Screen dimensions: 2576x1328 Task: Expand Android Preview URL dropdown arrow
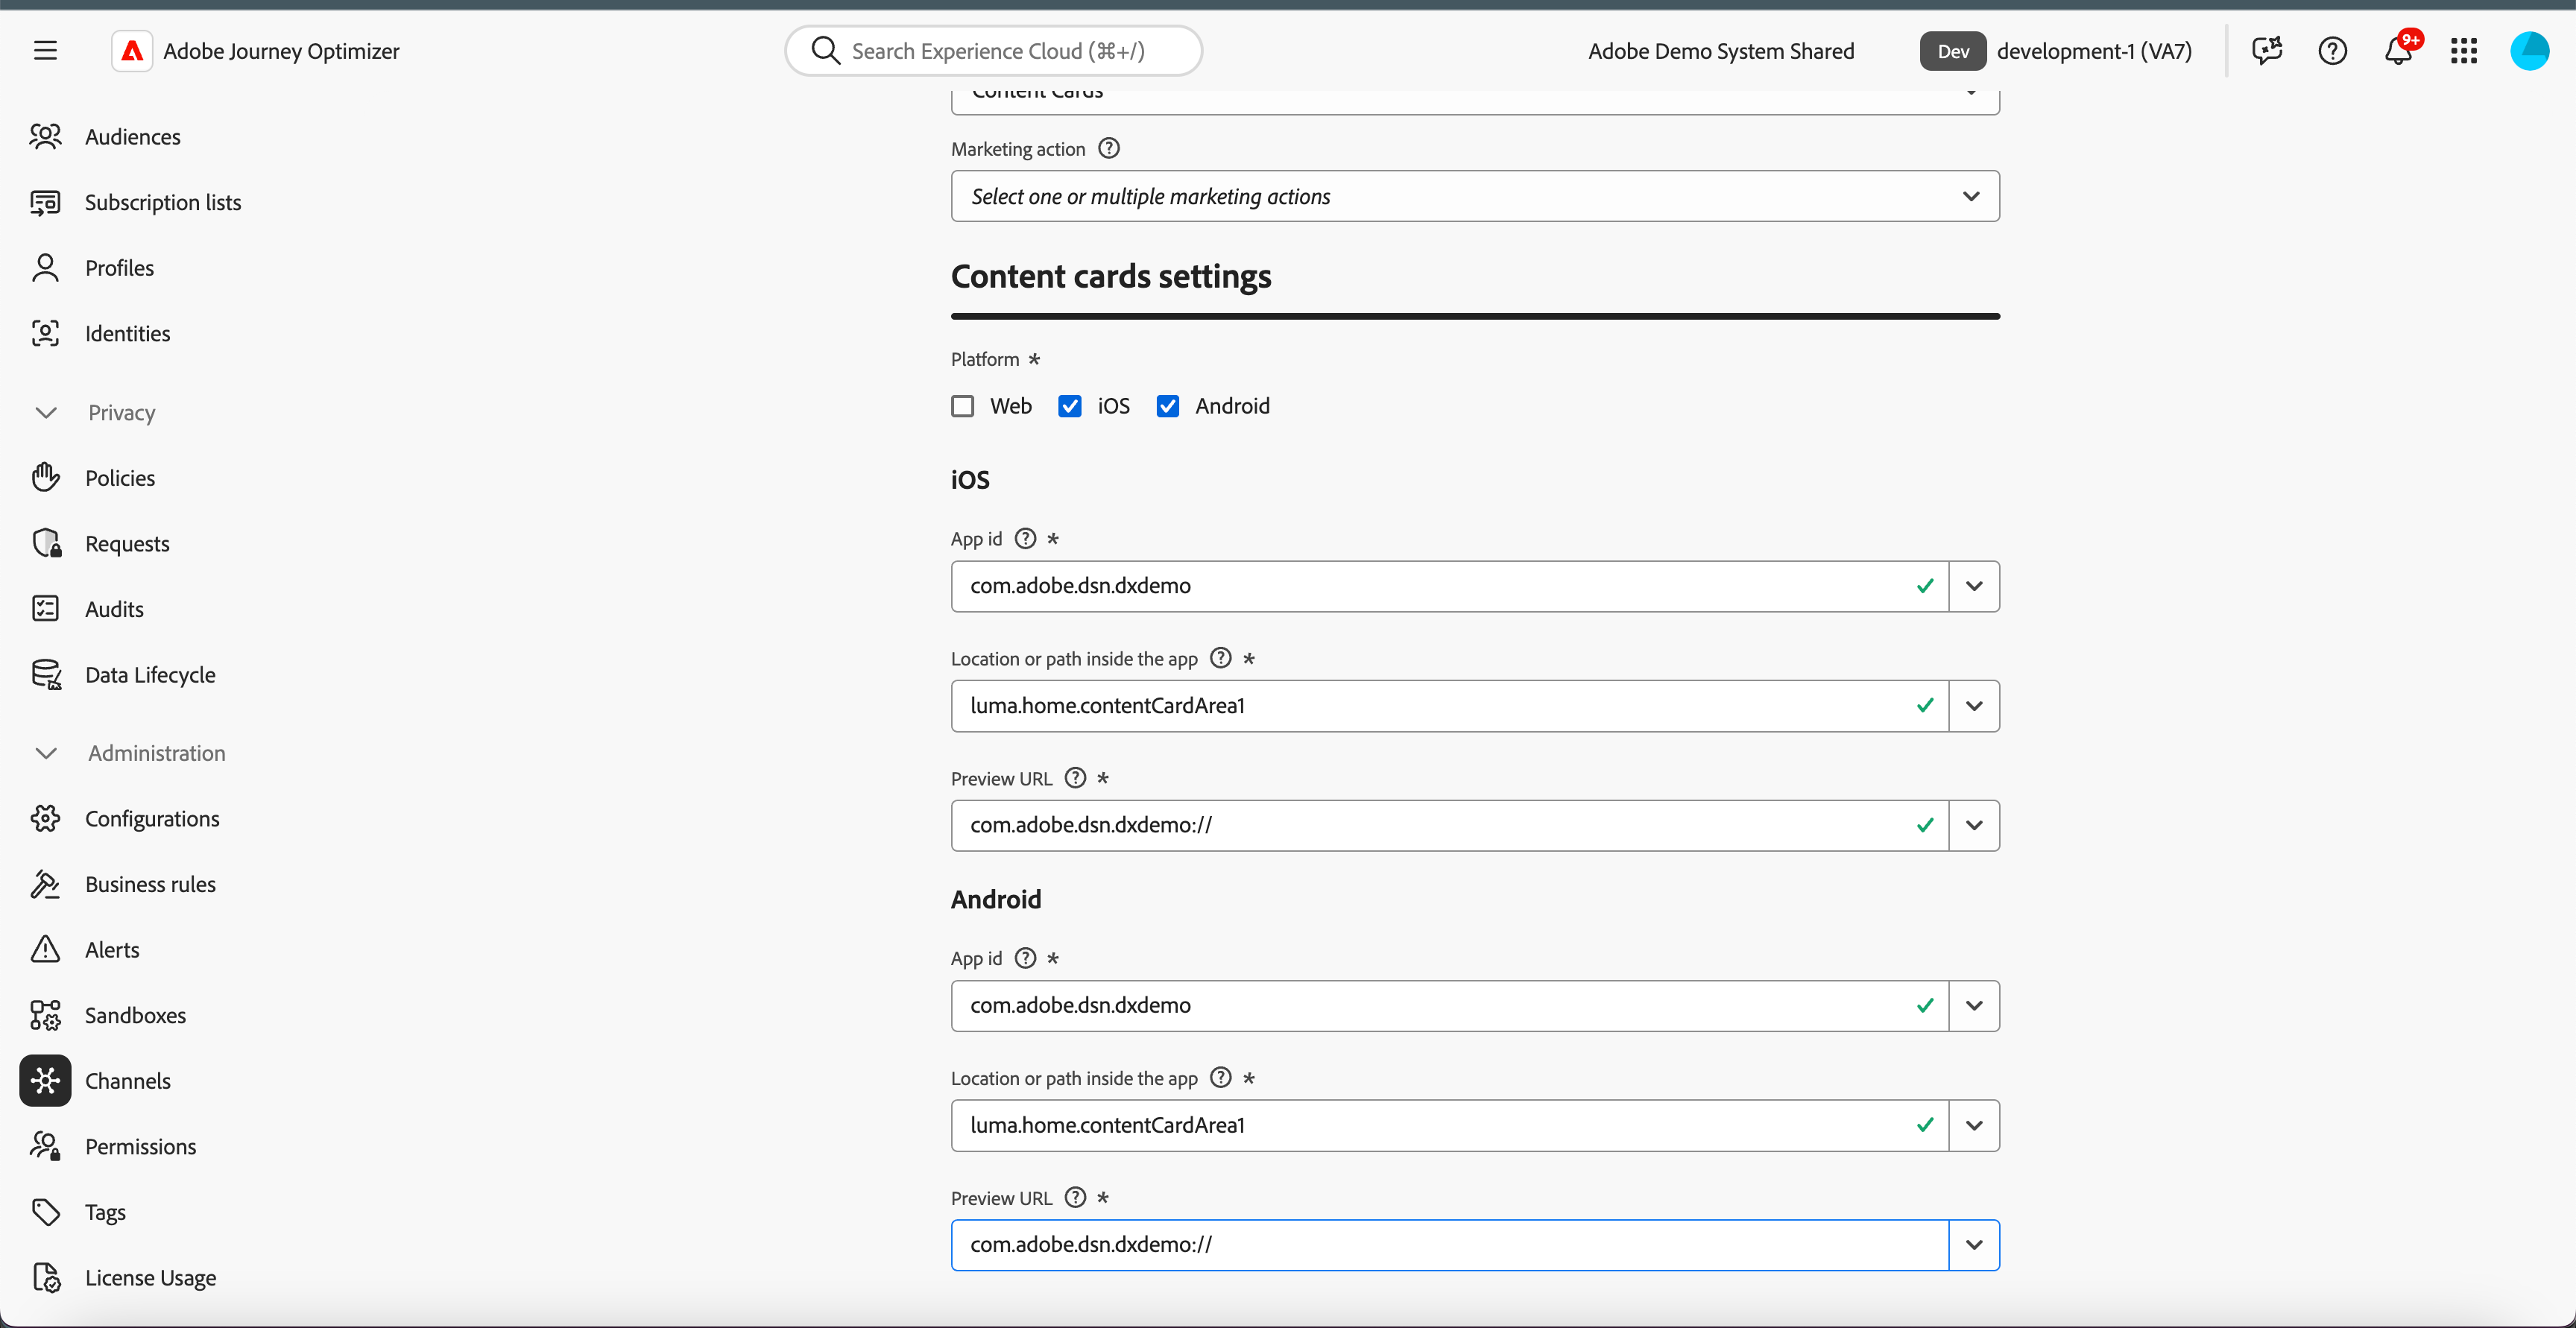point(1974,1245)
